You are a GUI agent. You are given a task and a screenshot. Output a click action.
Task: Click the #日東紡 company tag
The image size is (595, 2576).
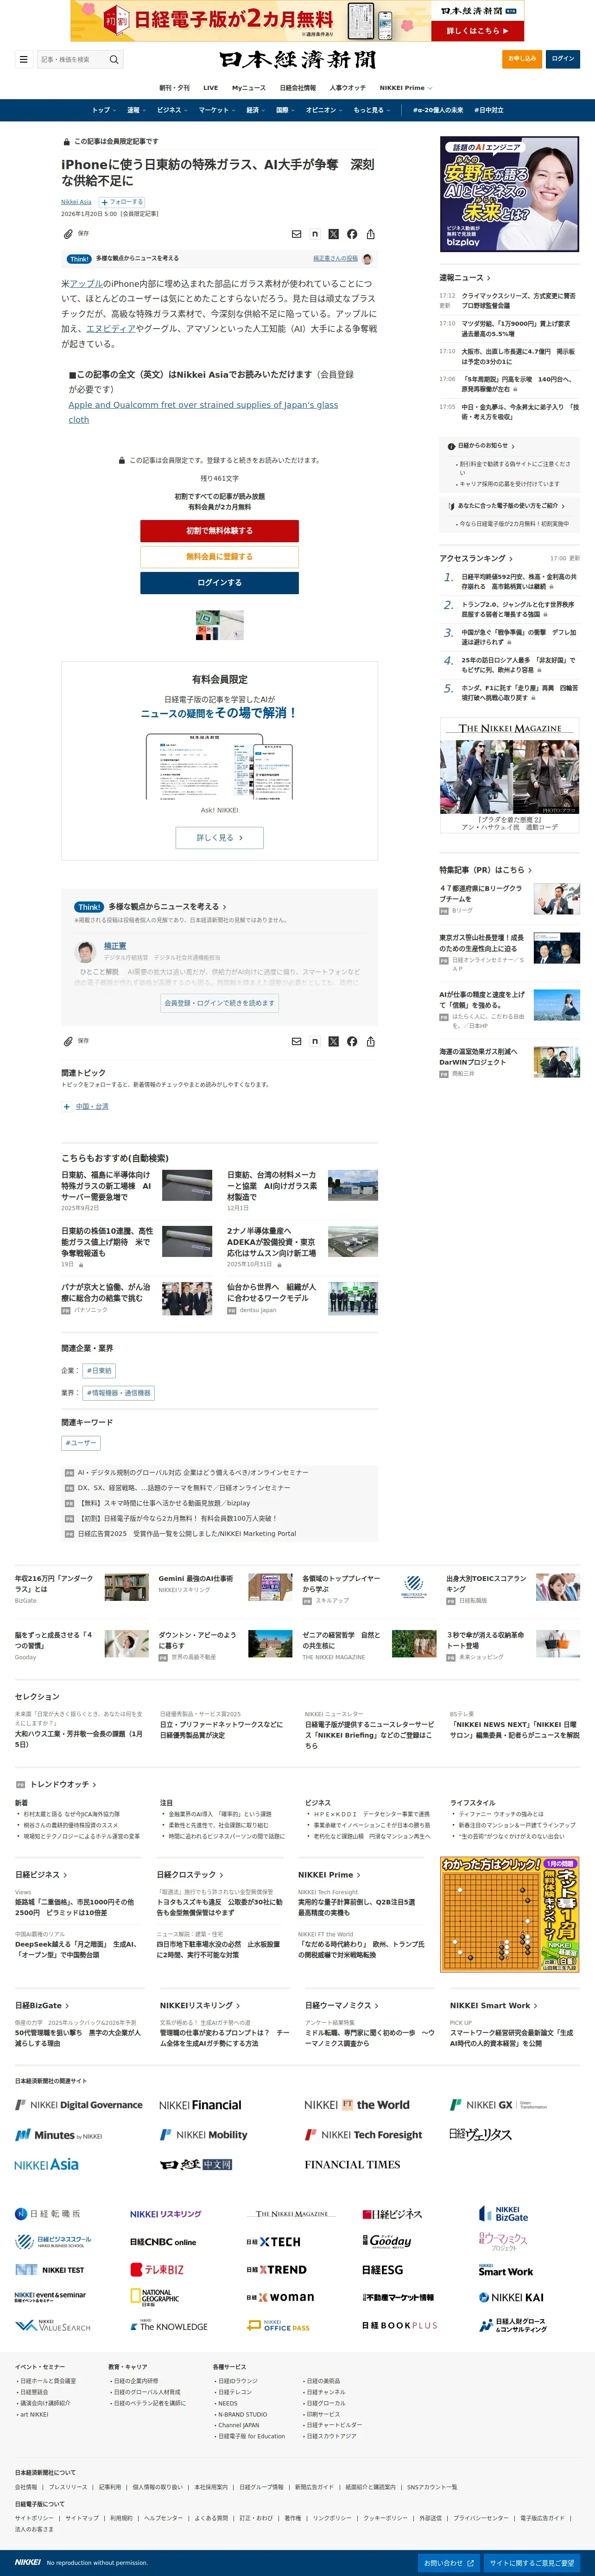coord(99,1371)
